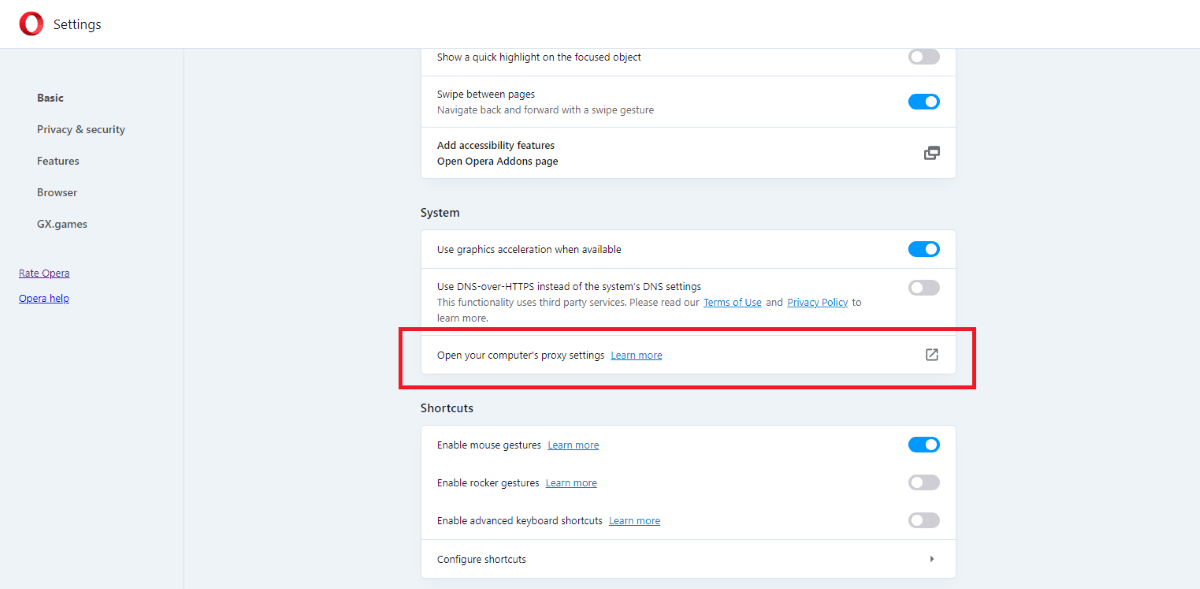Go to Features settings section

coord(58,161)
